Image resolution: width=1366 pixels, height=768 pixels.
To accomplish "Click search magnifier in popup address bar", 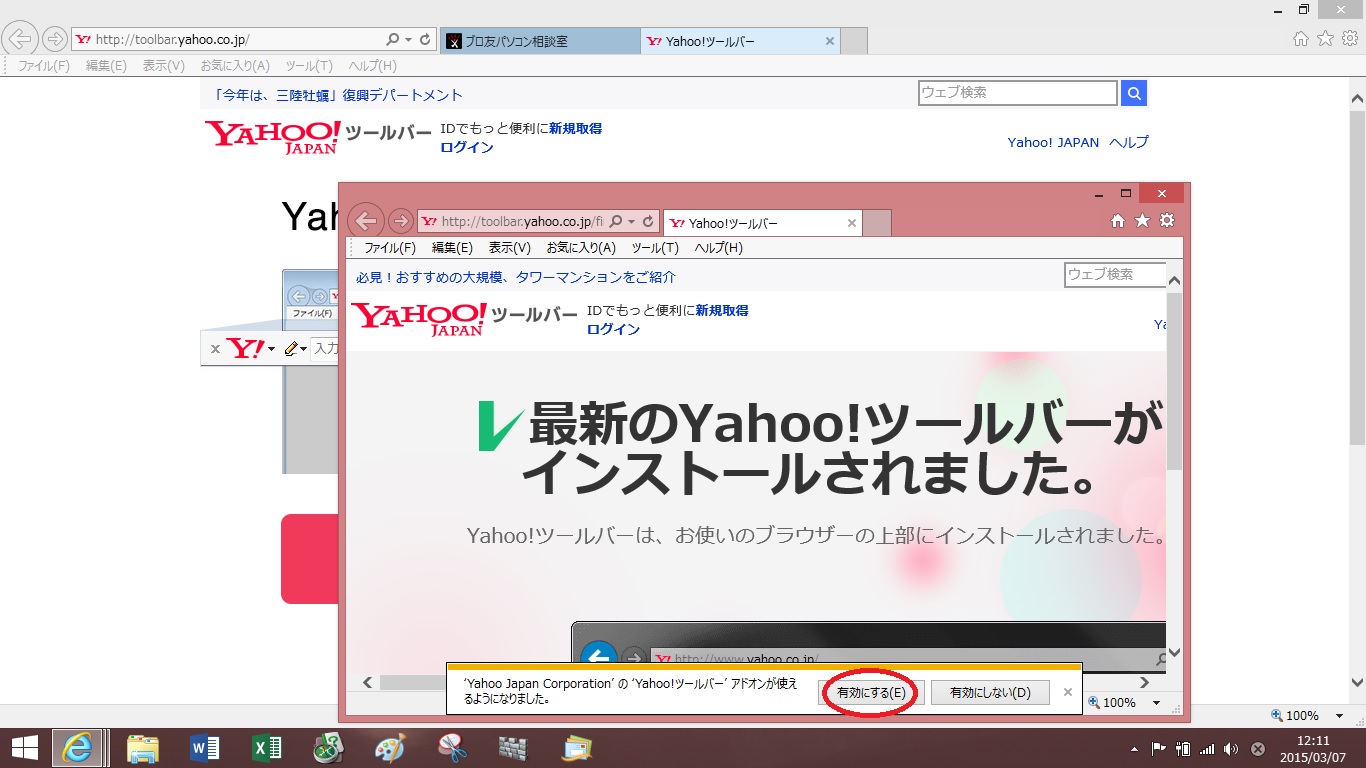I will tap(616, 222).
